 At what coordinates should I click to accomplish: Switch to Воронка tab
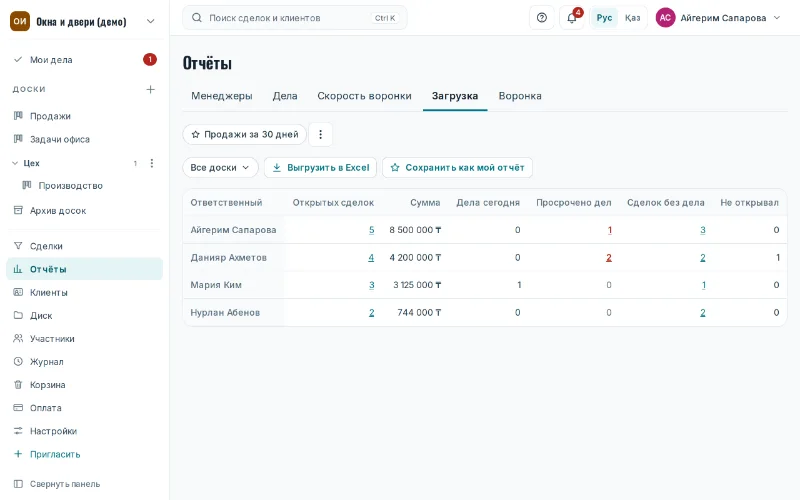tap(520, 96)
